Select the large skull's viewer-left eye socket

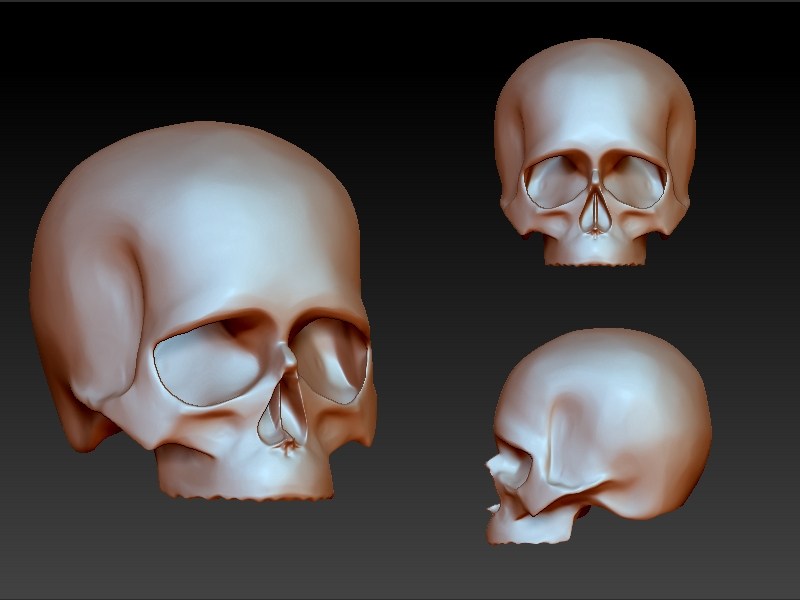(x=207, y=365)
